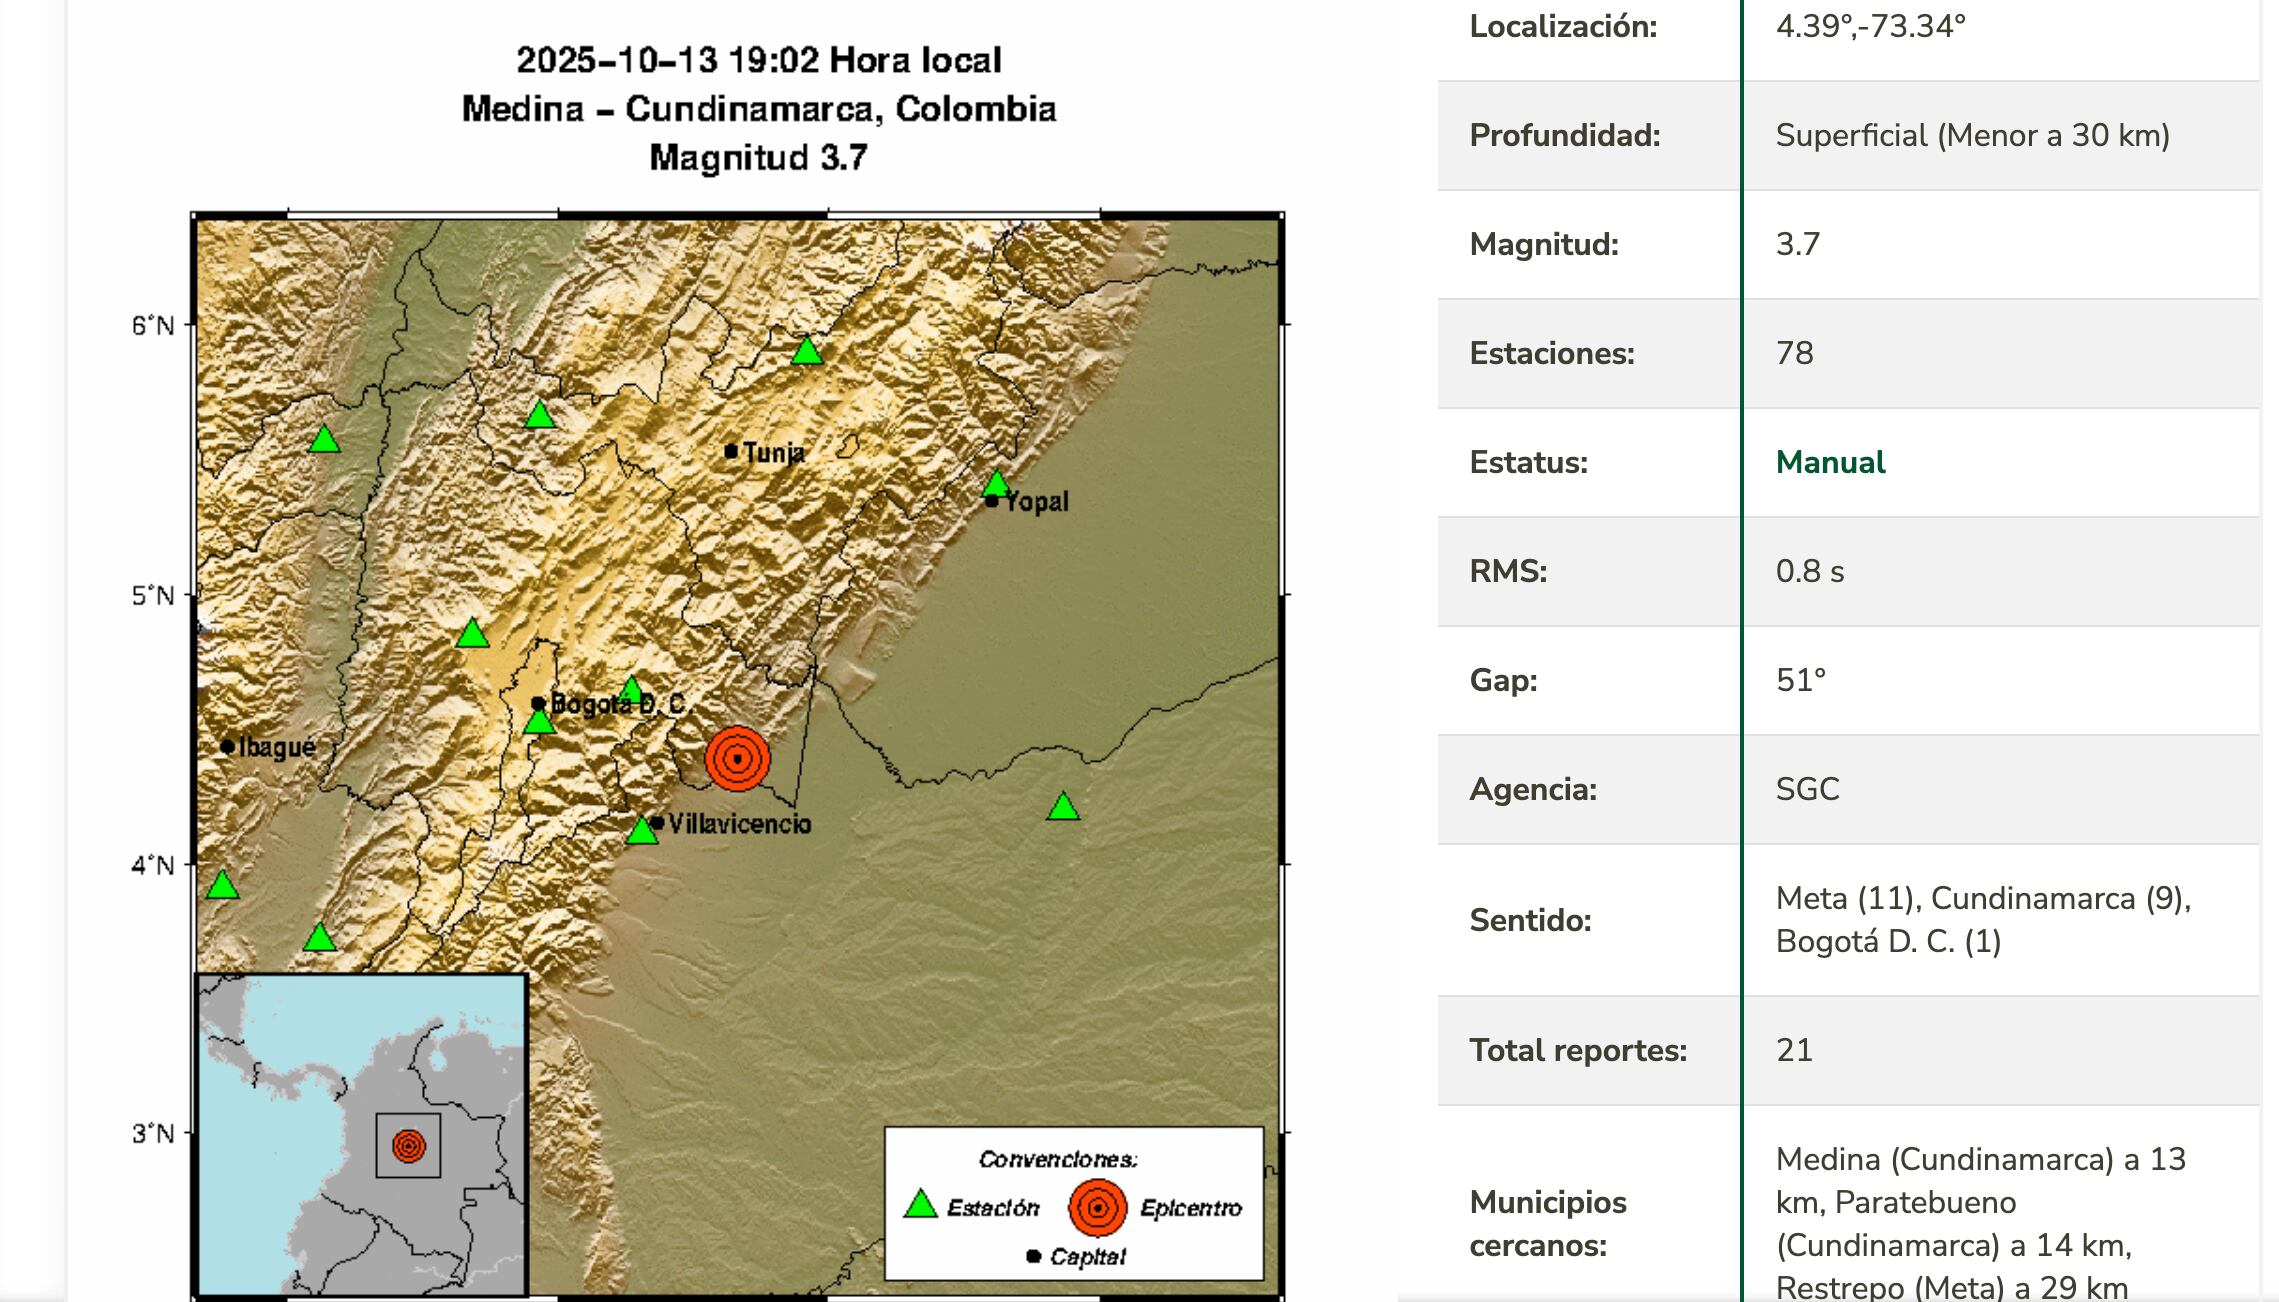Viewport: 2279px width, 1302px height.
Task: Click the Sentido departments list cell
Action: pyautogui.click(x=1982, y=919)
